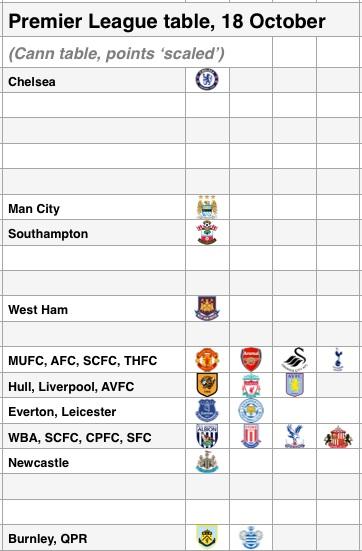The width and height of the screenshot is (362, 551).
Task: Select the Liverpool crest
Action: coord(251,385)
